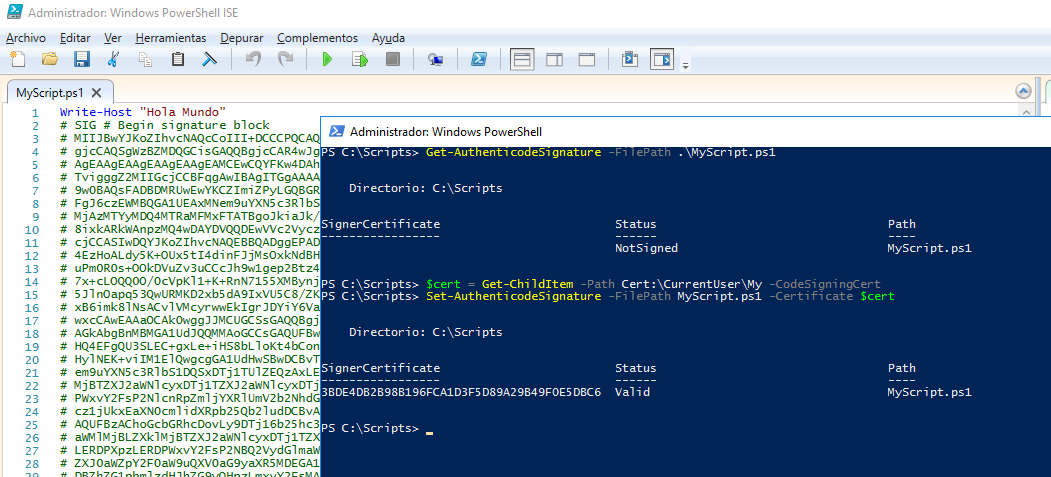Open the Depurar menu
1051x477 pixels.
click(242, 38)
